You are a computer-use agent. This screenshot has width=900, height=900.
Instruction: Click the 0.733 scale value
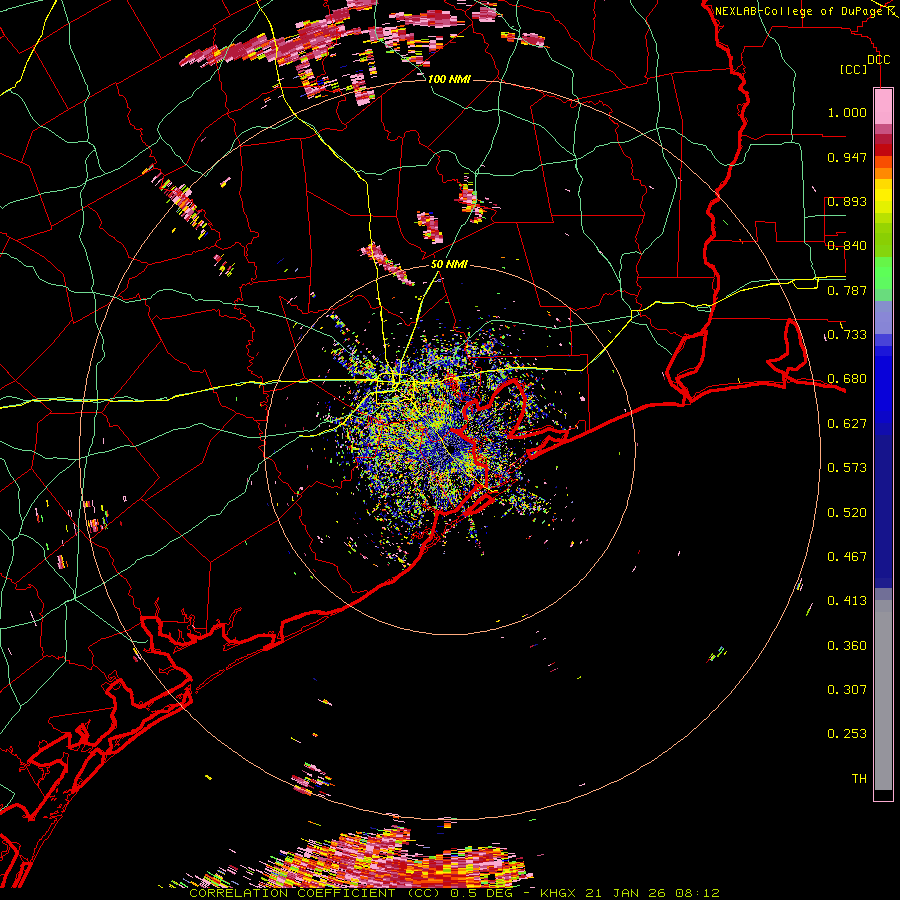coord(847,335)
